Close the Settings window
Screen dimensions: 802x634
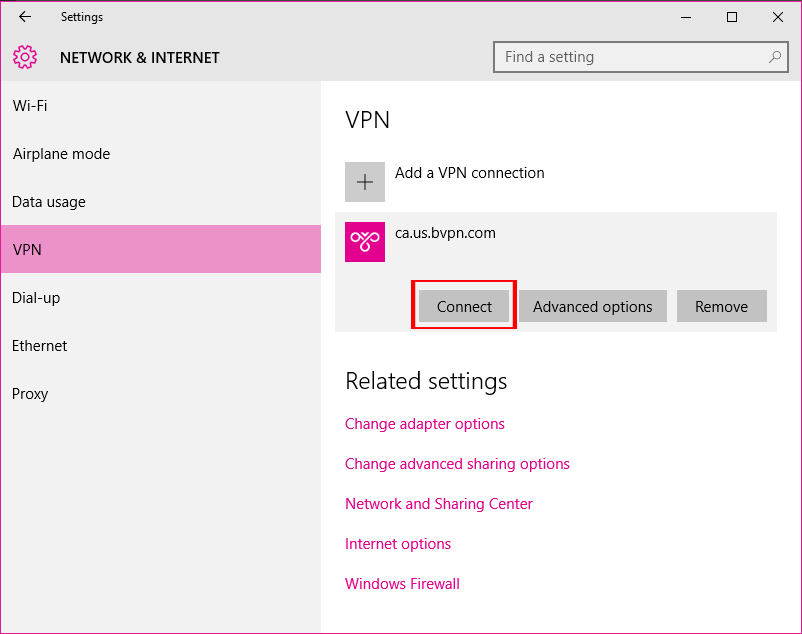coord(778,17)
